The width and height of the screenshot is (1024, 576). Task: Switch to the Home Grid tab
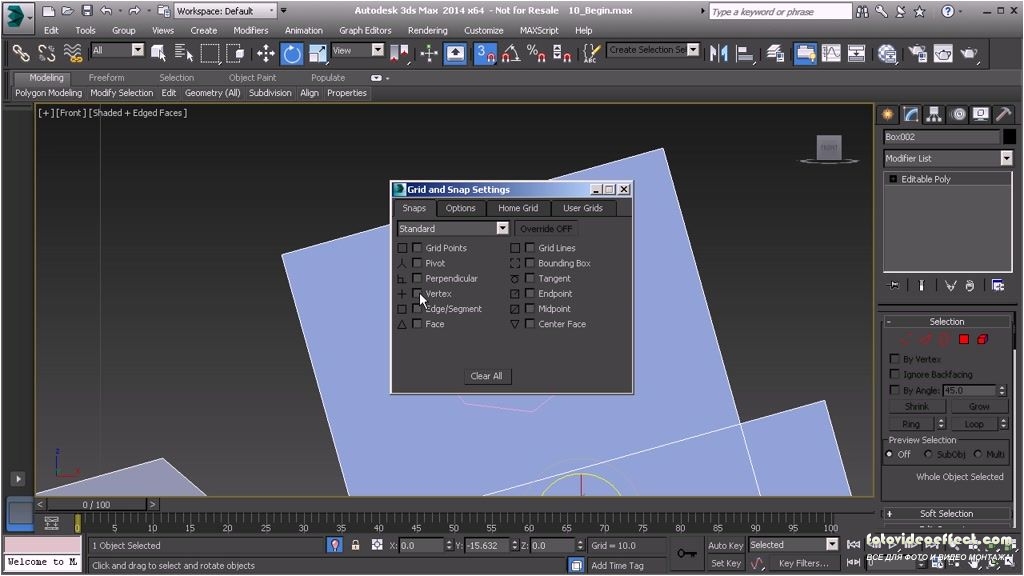click(518, 208)
